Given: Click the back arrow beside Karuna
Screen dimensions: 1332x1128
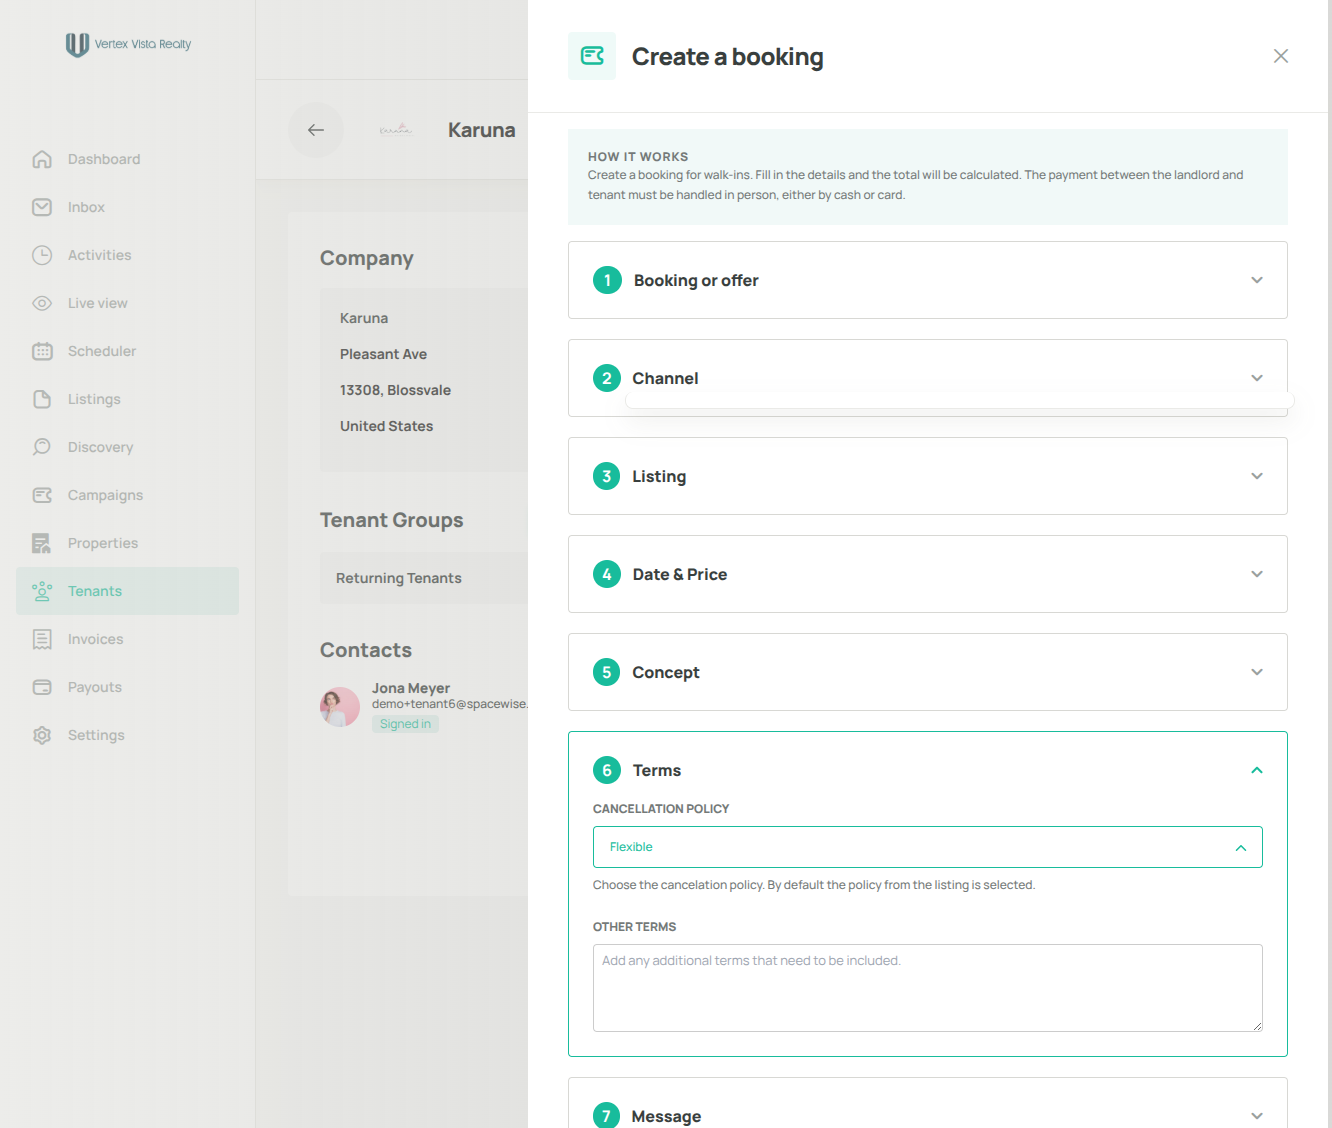Looking at the screenshot, I should 316,130.
